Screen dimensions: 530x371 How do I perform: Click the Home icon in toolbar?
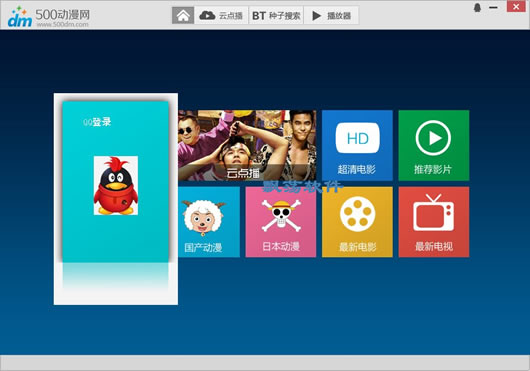[x=183, y=16]
